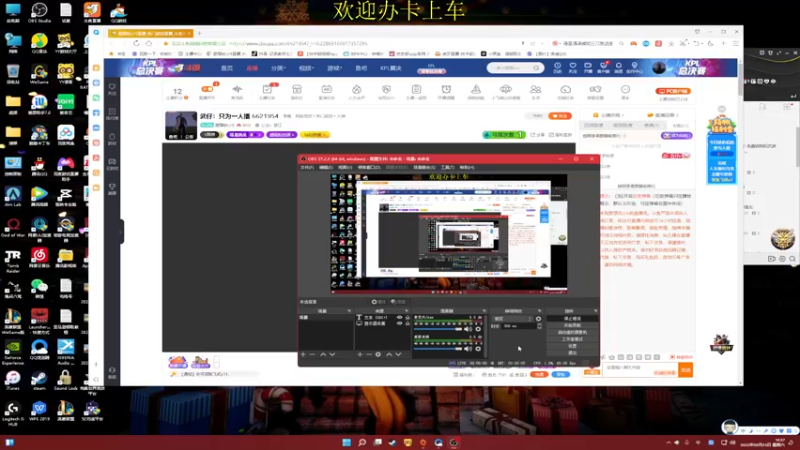Pop out the Controls dock panel

click(595, 311)
